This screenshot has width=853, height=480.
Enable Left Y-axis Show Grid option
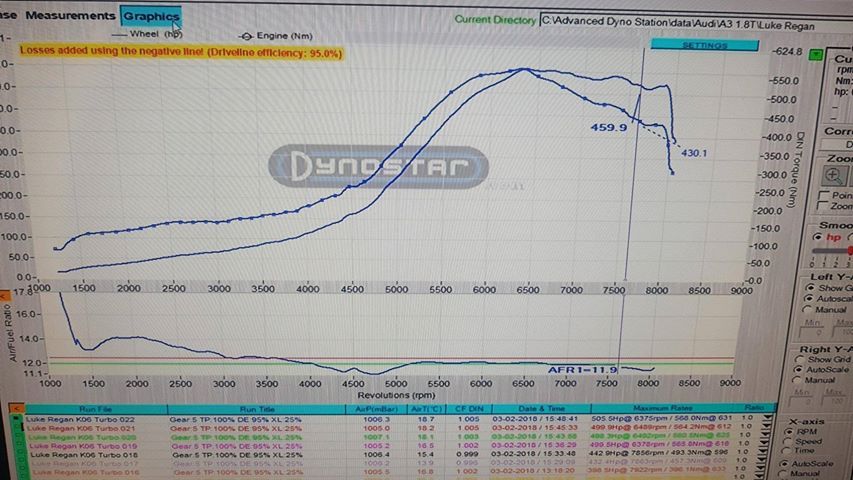[x=810, y=288]
